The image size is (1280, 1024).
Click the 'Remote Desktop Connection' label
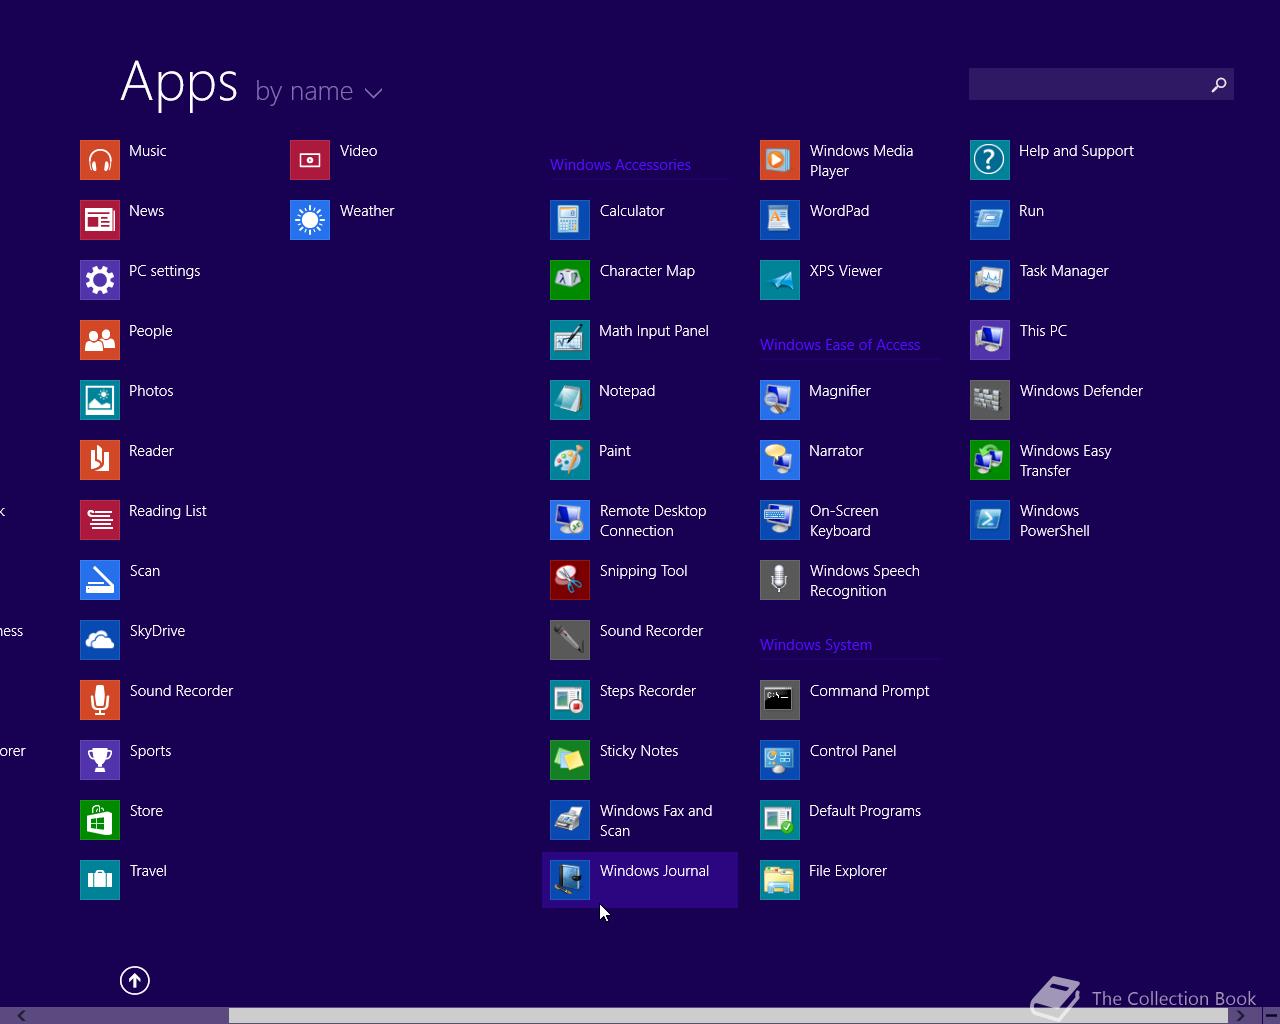coord(653,521)
